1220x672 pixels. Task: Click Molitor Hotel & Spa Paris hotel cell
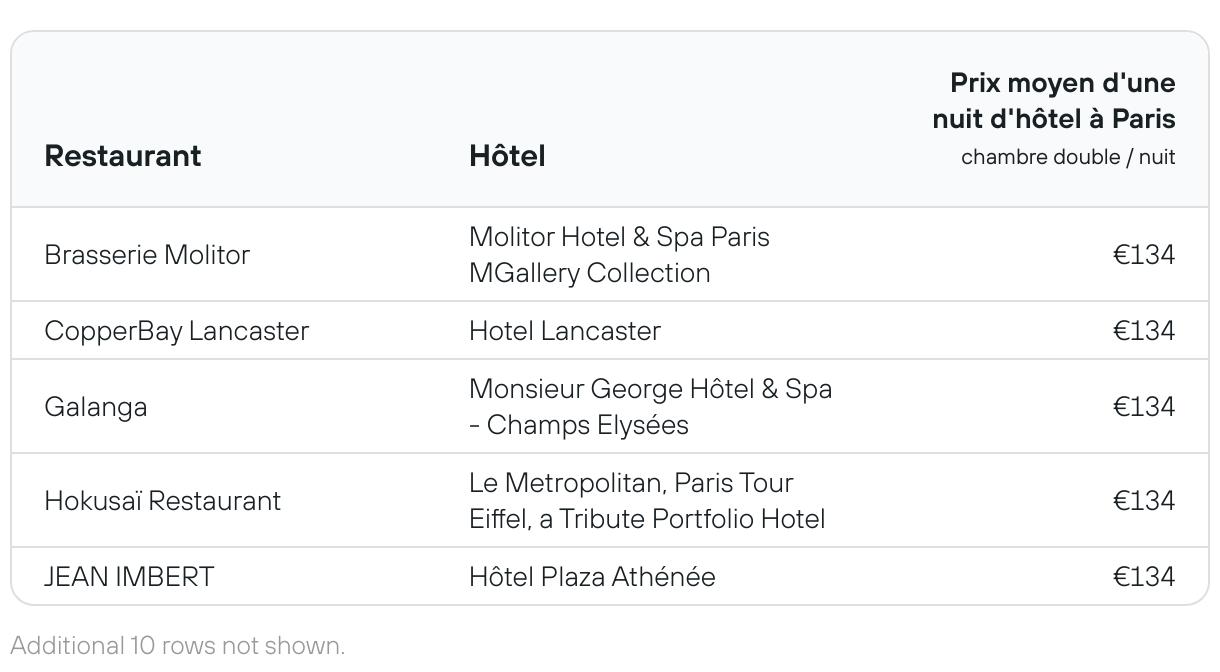[619, 255]
